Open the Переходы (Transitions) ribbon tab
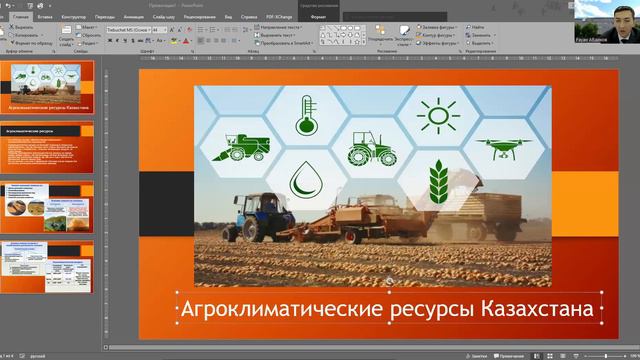Image resolution: width=640 pixels, height=360 pixels. pos(104,17)
